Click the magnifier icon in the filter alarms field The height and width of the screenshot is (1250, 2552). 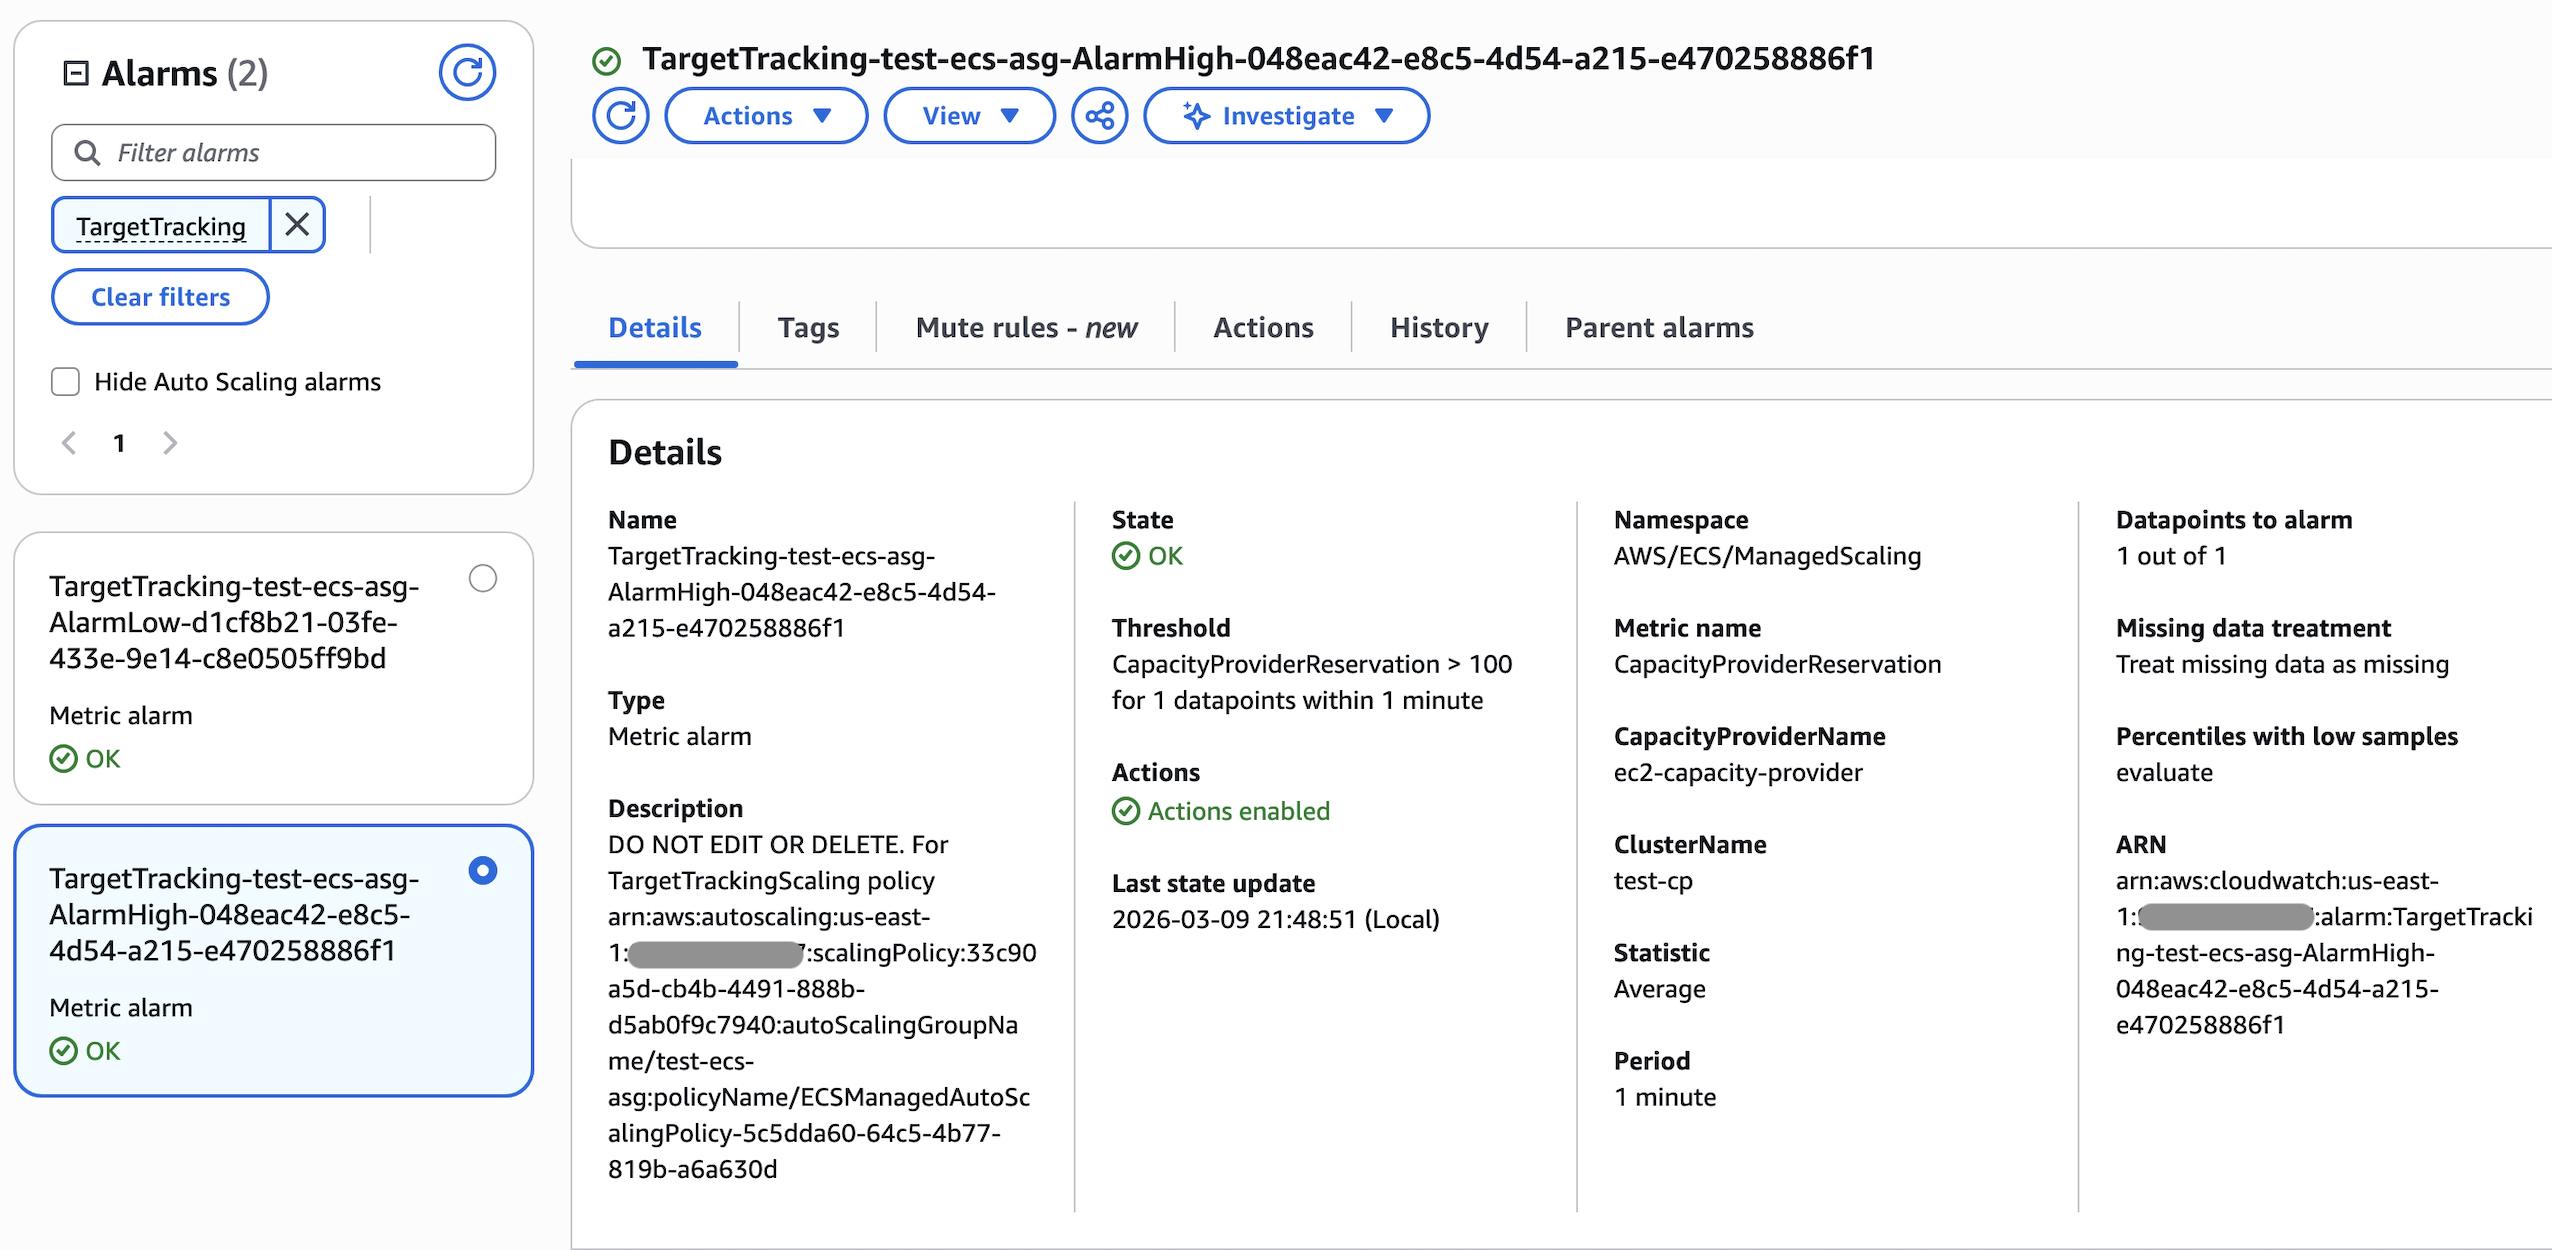tap(88, 153)
